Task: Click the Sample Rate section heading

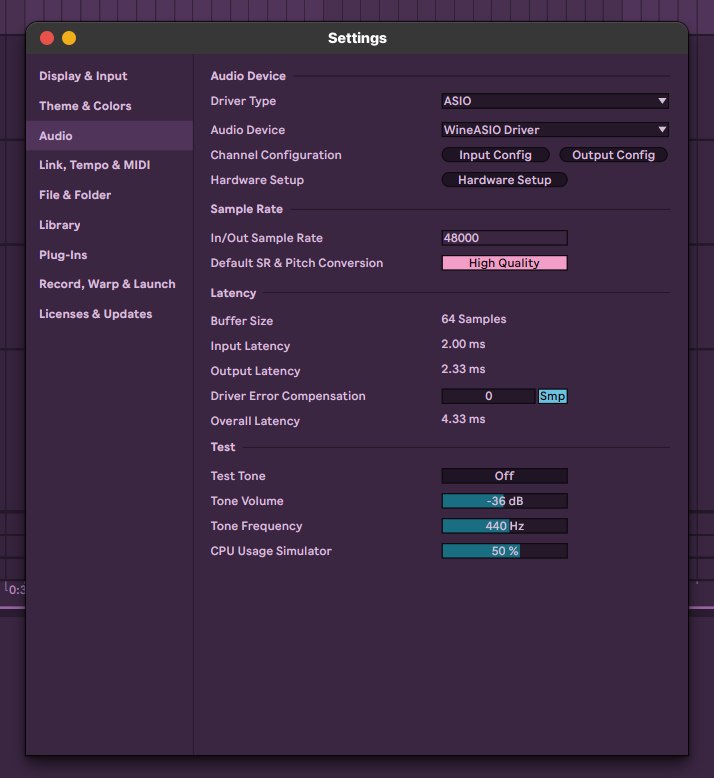Action: click(x=247, y=209)
